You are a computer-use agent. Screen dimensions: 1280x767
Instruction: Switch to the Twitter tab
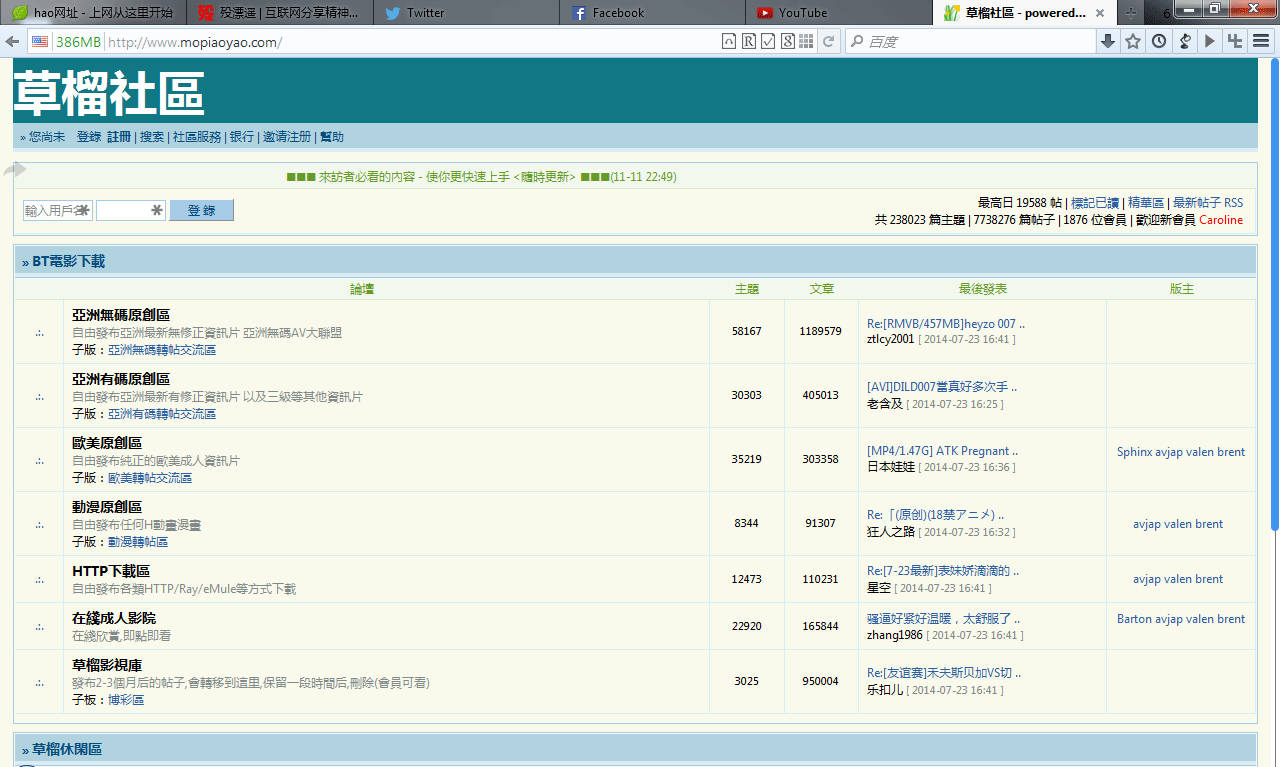pyautogui.click(x=466, y=13)
